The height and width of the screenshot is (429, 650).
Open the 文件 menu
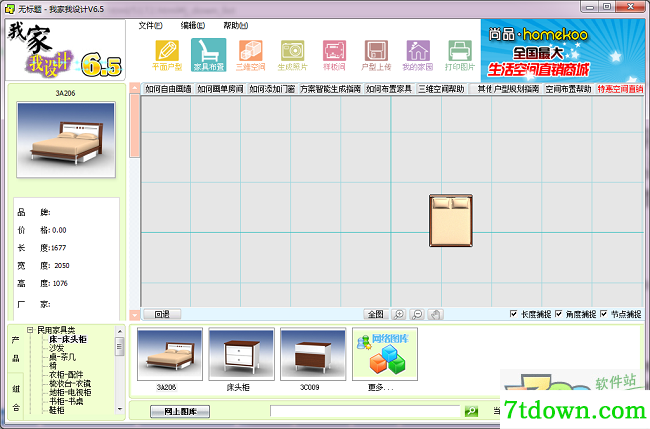point(150,26)
